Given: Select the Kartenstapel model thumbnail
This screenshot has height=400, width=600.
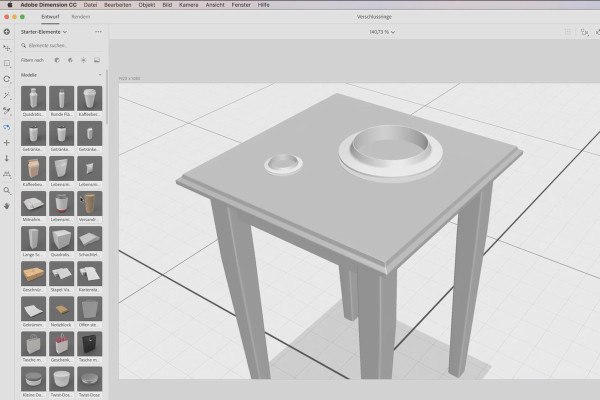Looking at the screenshot, I should tap(90, 274).
